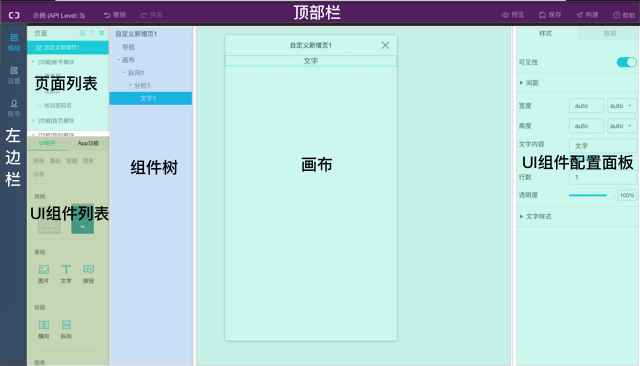
Task: Open the 编辑 section in the left sidebar
Action: click(x=14, y=42)
